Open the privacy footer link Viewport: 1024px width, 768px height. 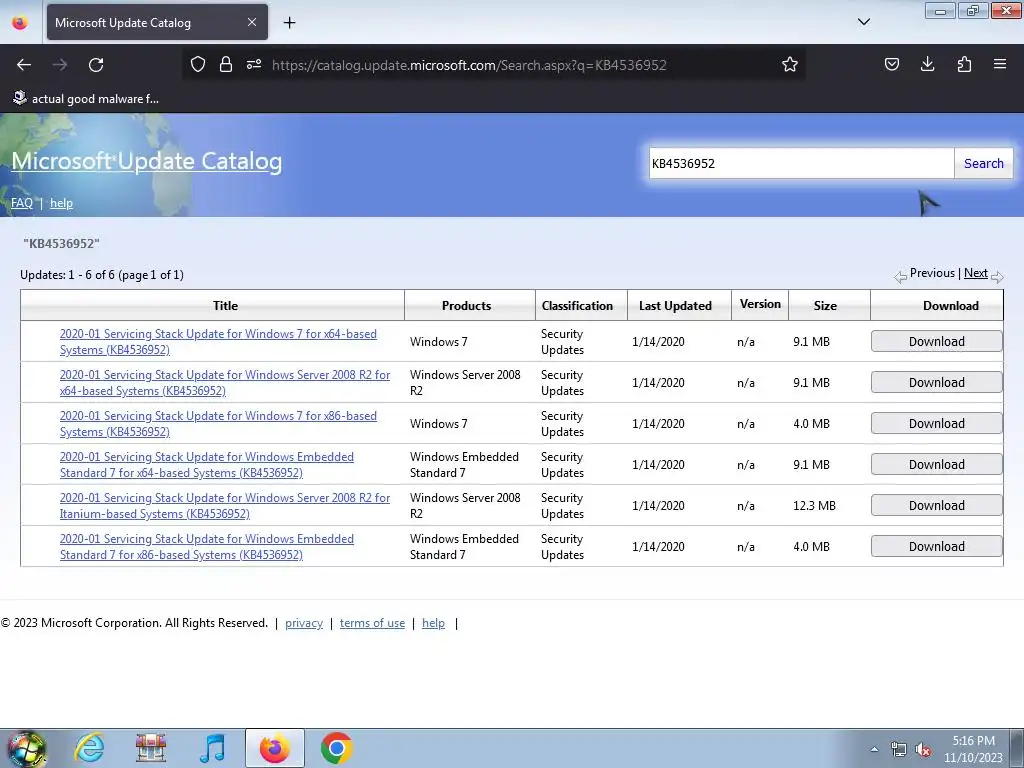point(304,623)
